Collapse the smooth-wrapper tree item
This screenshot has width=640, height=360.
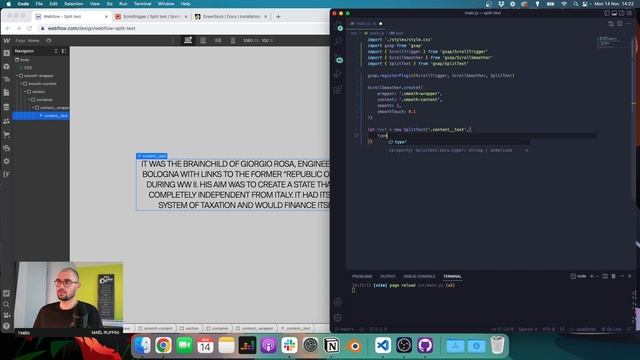tap(17, 76)
